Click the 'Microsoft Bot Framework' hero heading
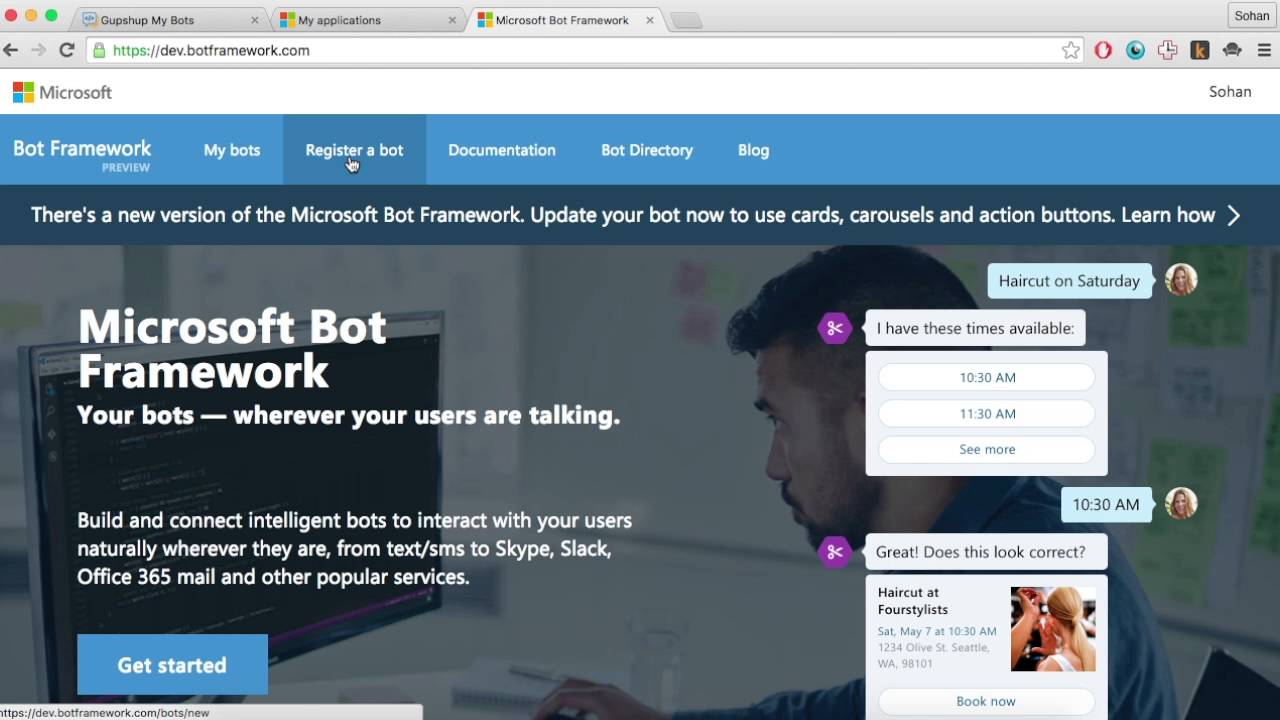 (x=232, y=348)
